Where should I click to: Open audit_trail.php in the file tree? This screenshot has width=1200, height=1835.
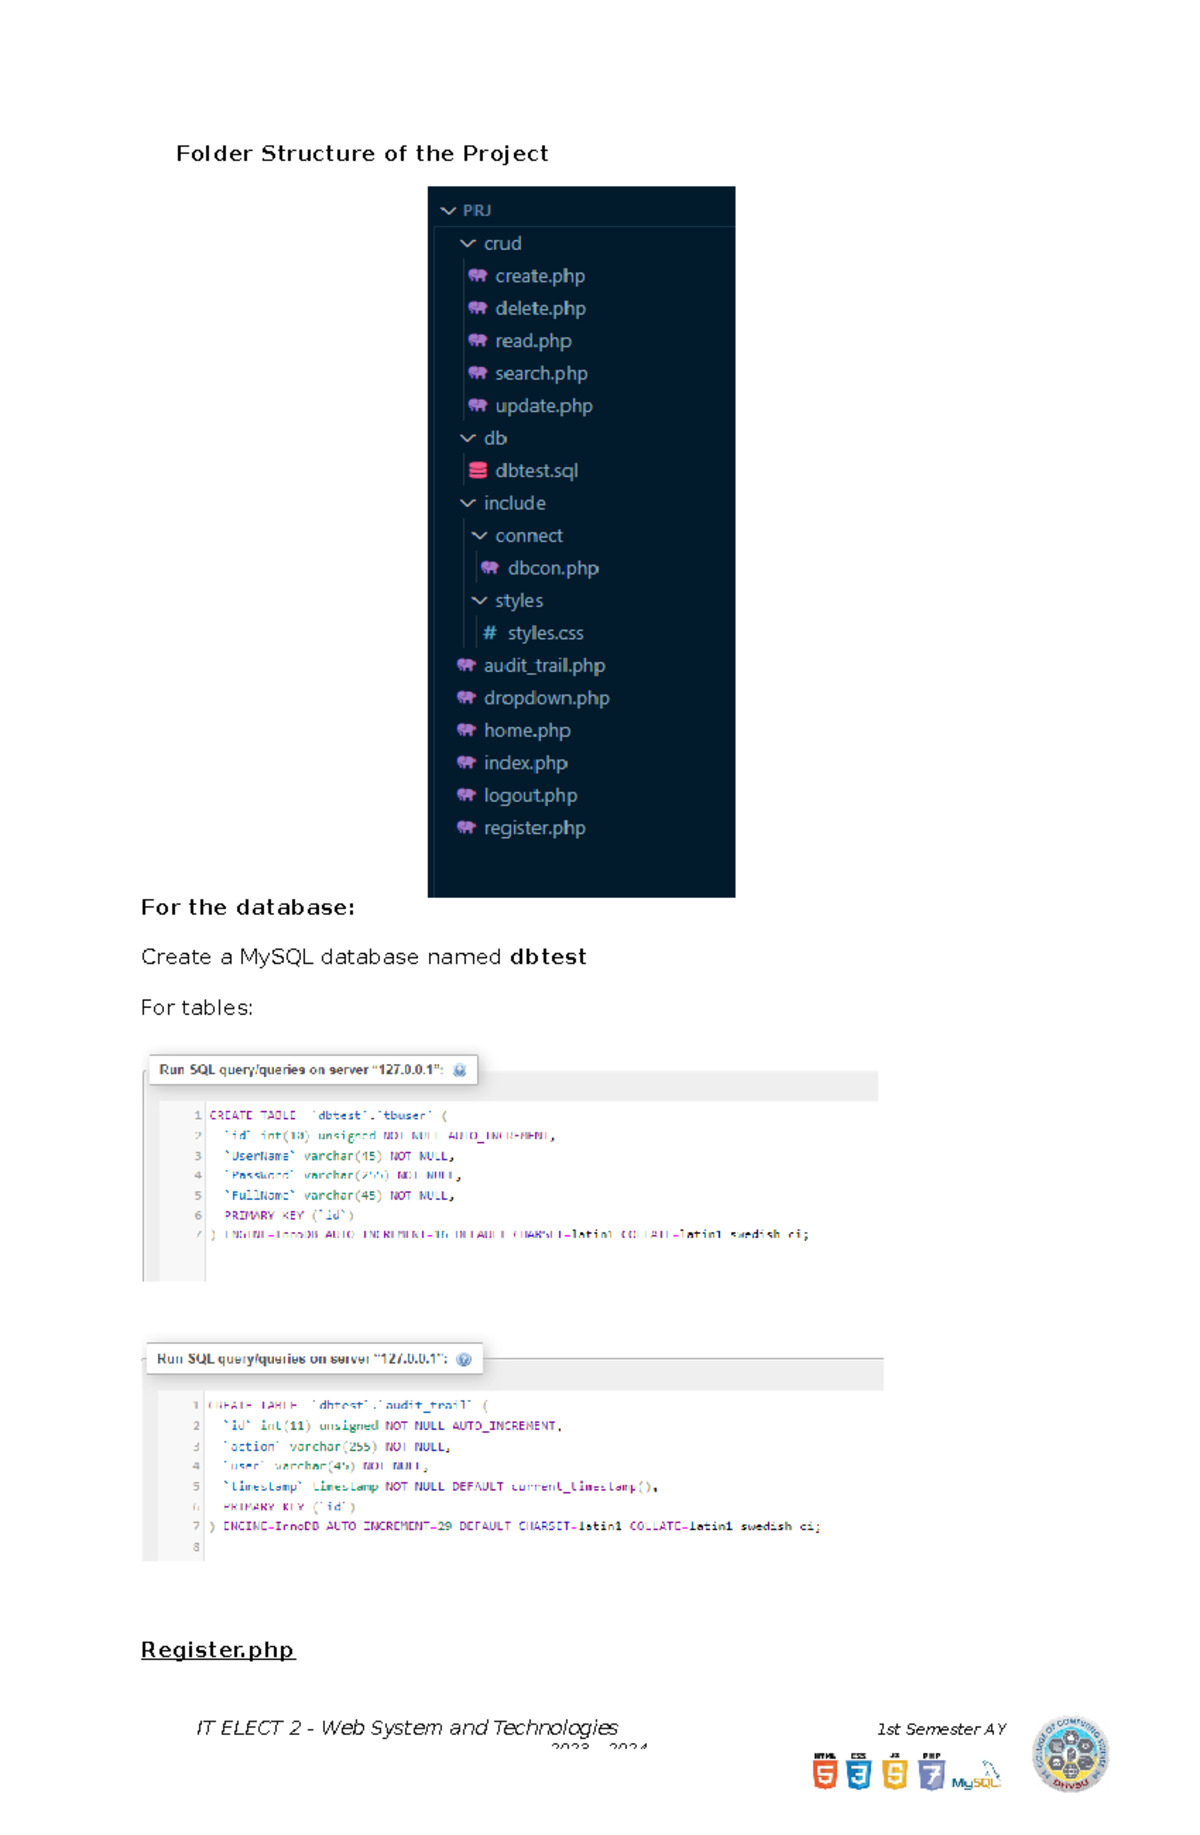pos(544,665)
